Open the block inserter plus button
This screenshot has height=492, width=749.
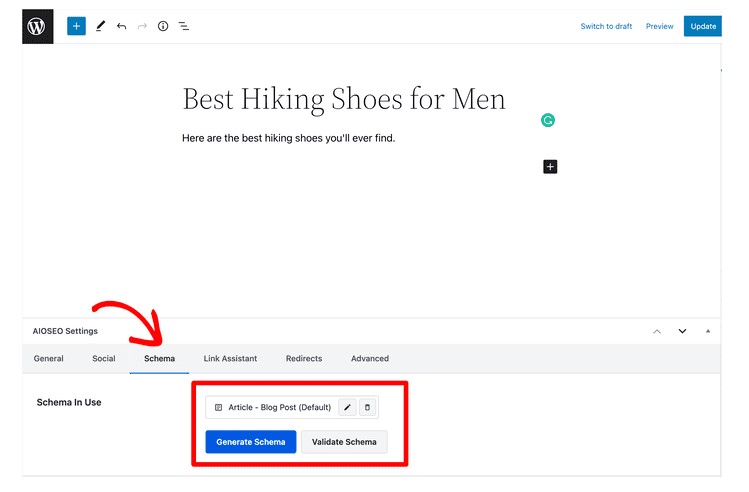click(76, 26)
